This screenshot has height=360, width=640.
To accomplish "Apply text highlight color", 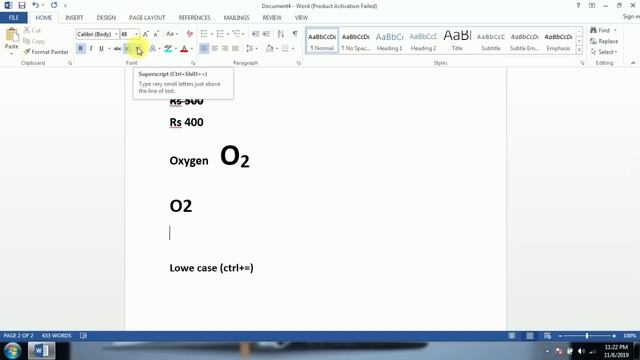I will point(168,49).
